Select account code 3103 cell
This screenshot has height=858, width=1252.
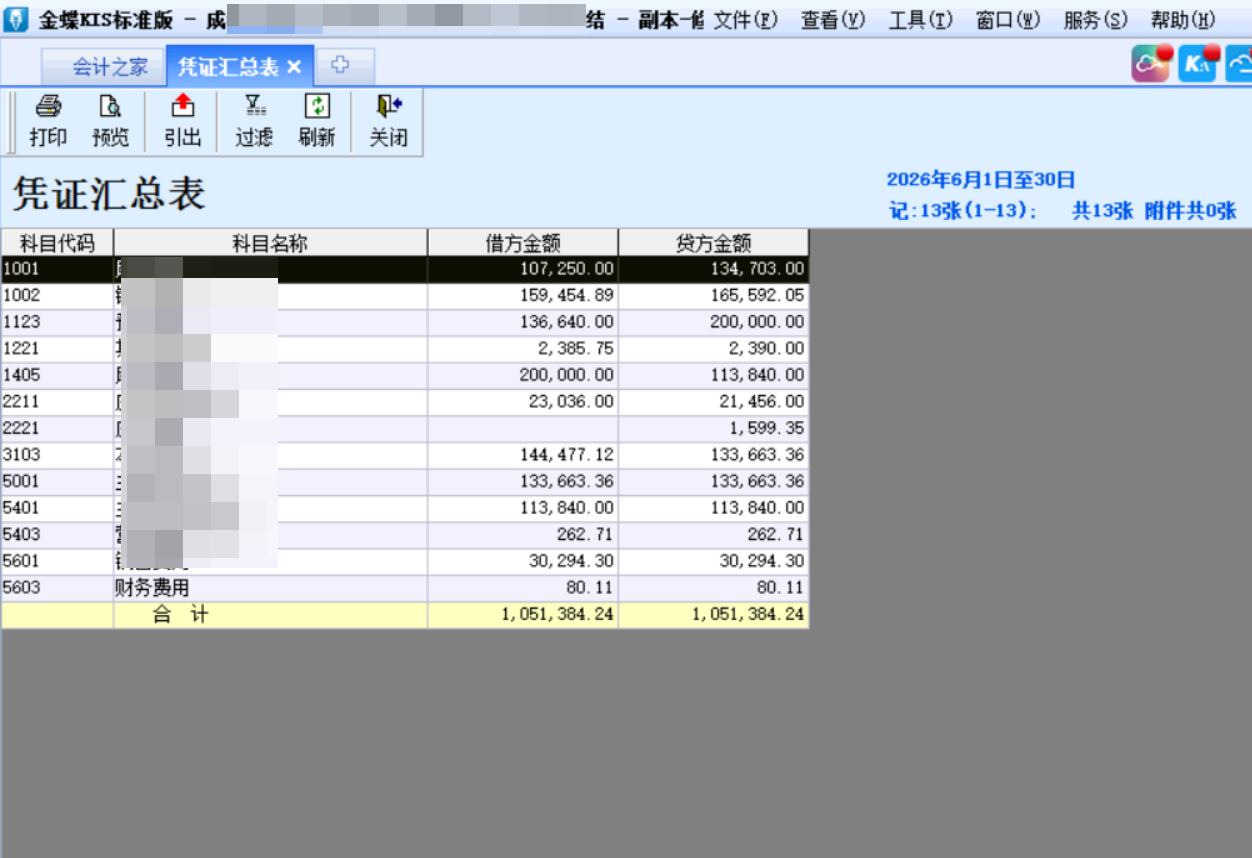click(x=57, y=455)
